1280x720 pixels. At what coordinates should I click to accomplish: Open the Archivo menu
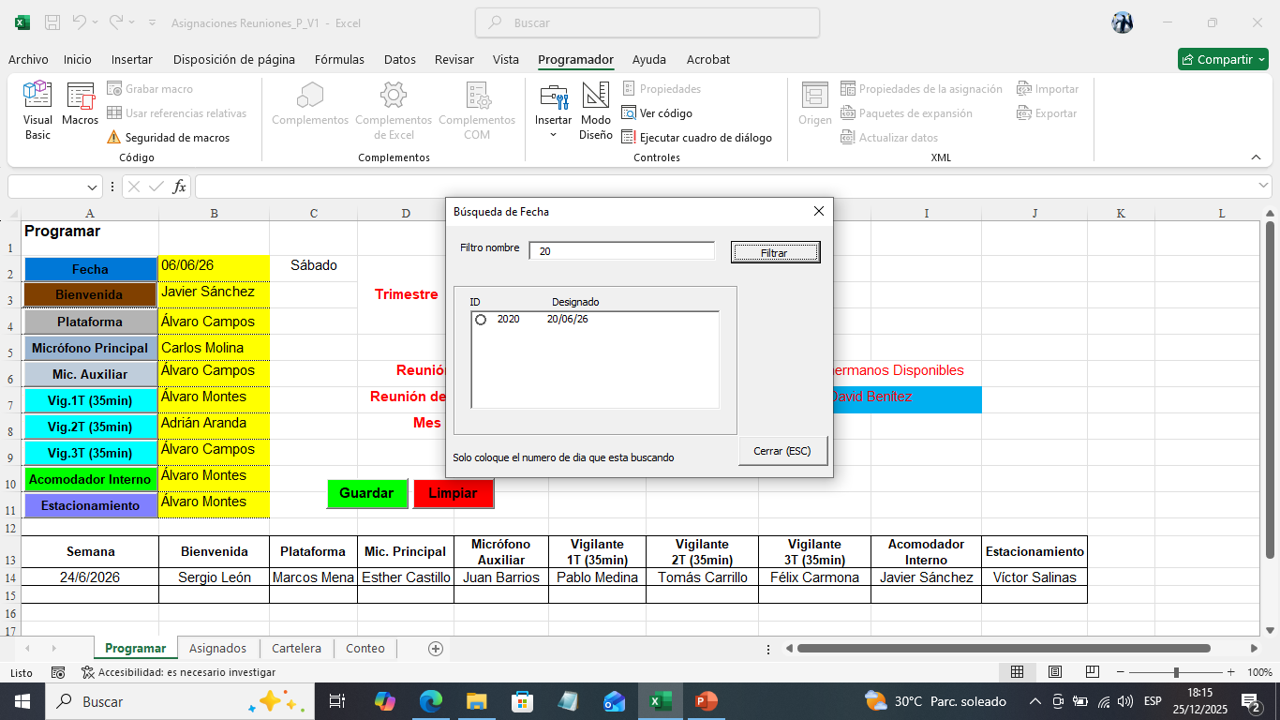tap(28, 59)
